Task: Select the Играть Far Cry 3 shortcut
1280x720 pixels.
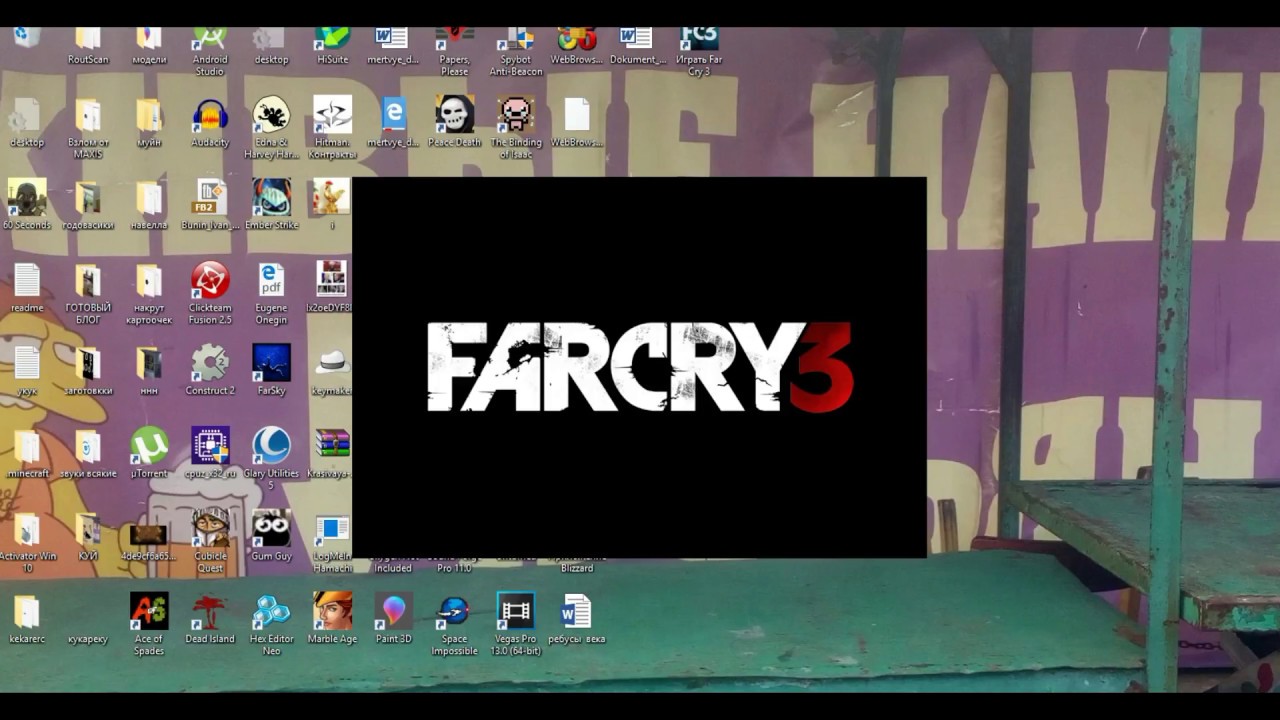Action: 699,52
